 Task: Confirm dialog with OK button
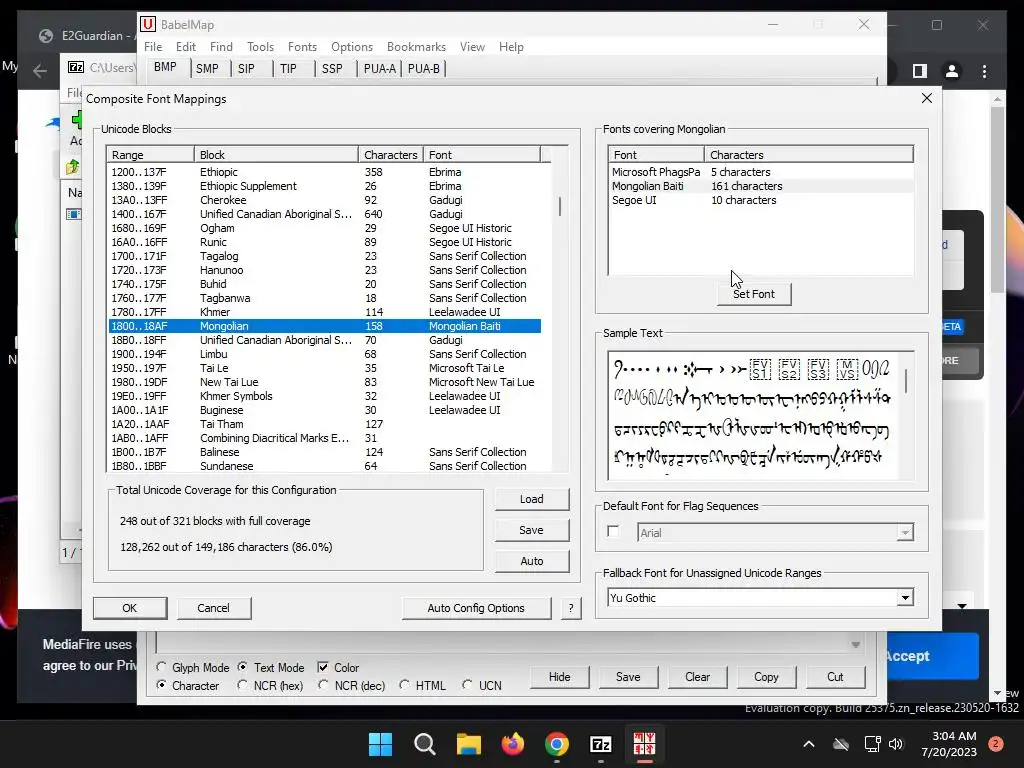(x=129, y=608)
